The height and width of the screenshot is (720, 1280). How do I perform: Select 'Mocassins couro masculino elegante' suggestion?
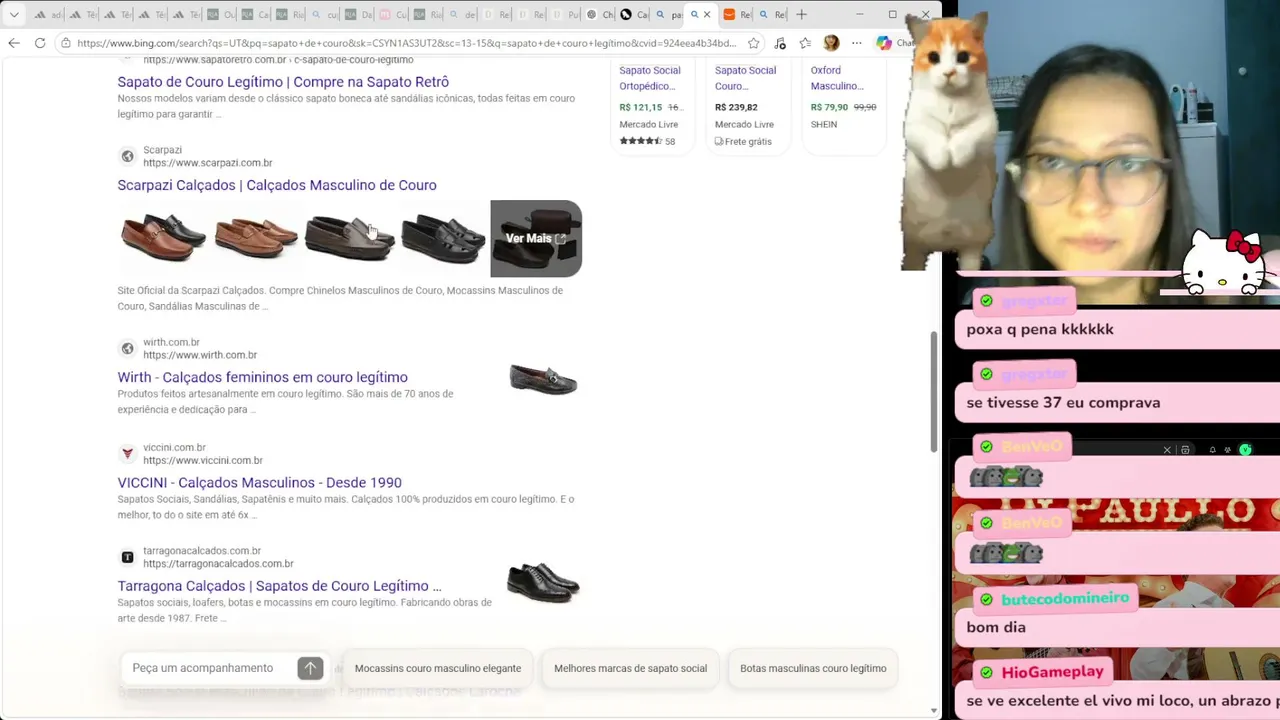438,668
